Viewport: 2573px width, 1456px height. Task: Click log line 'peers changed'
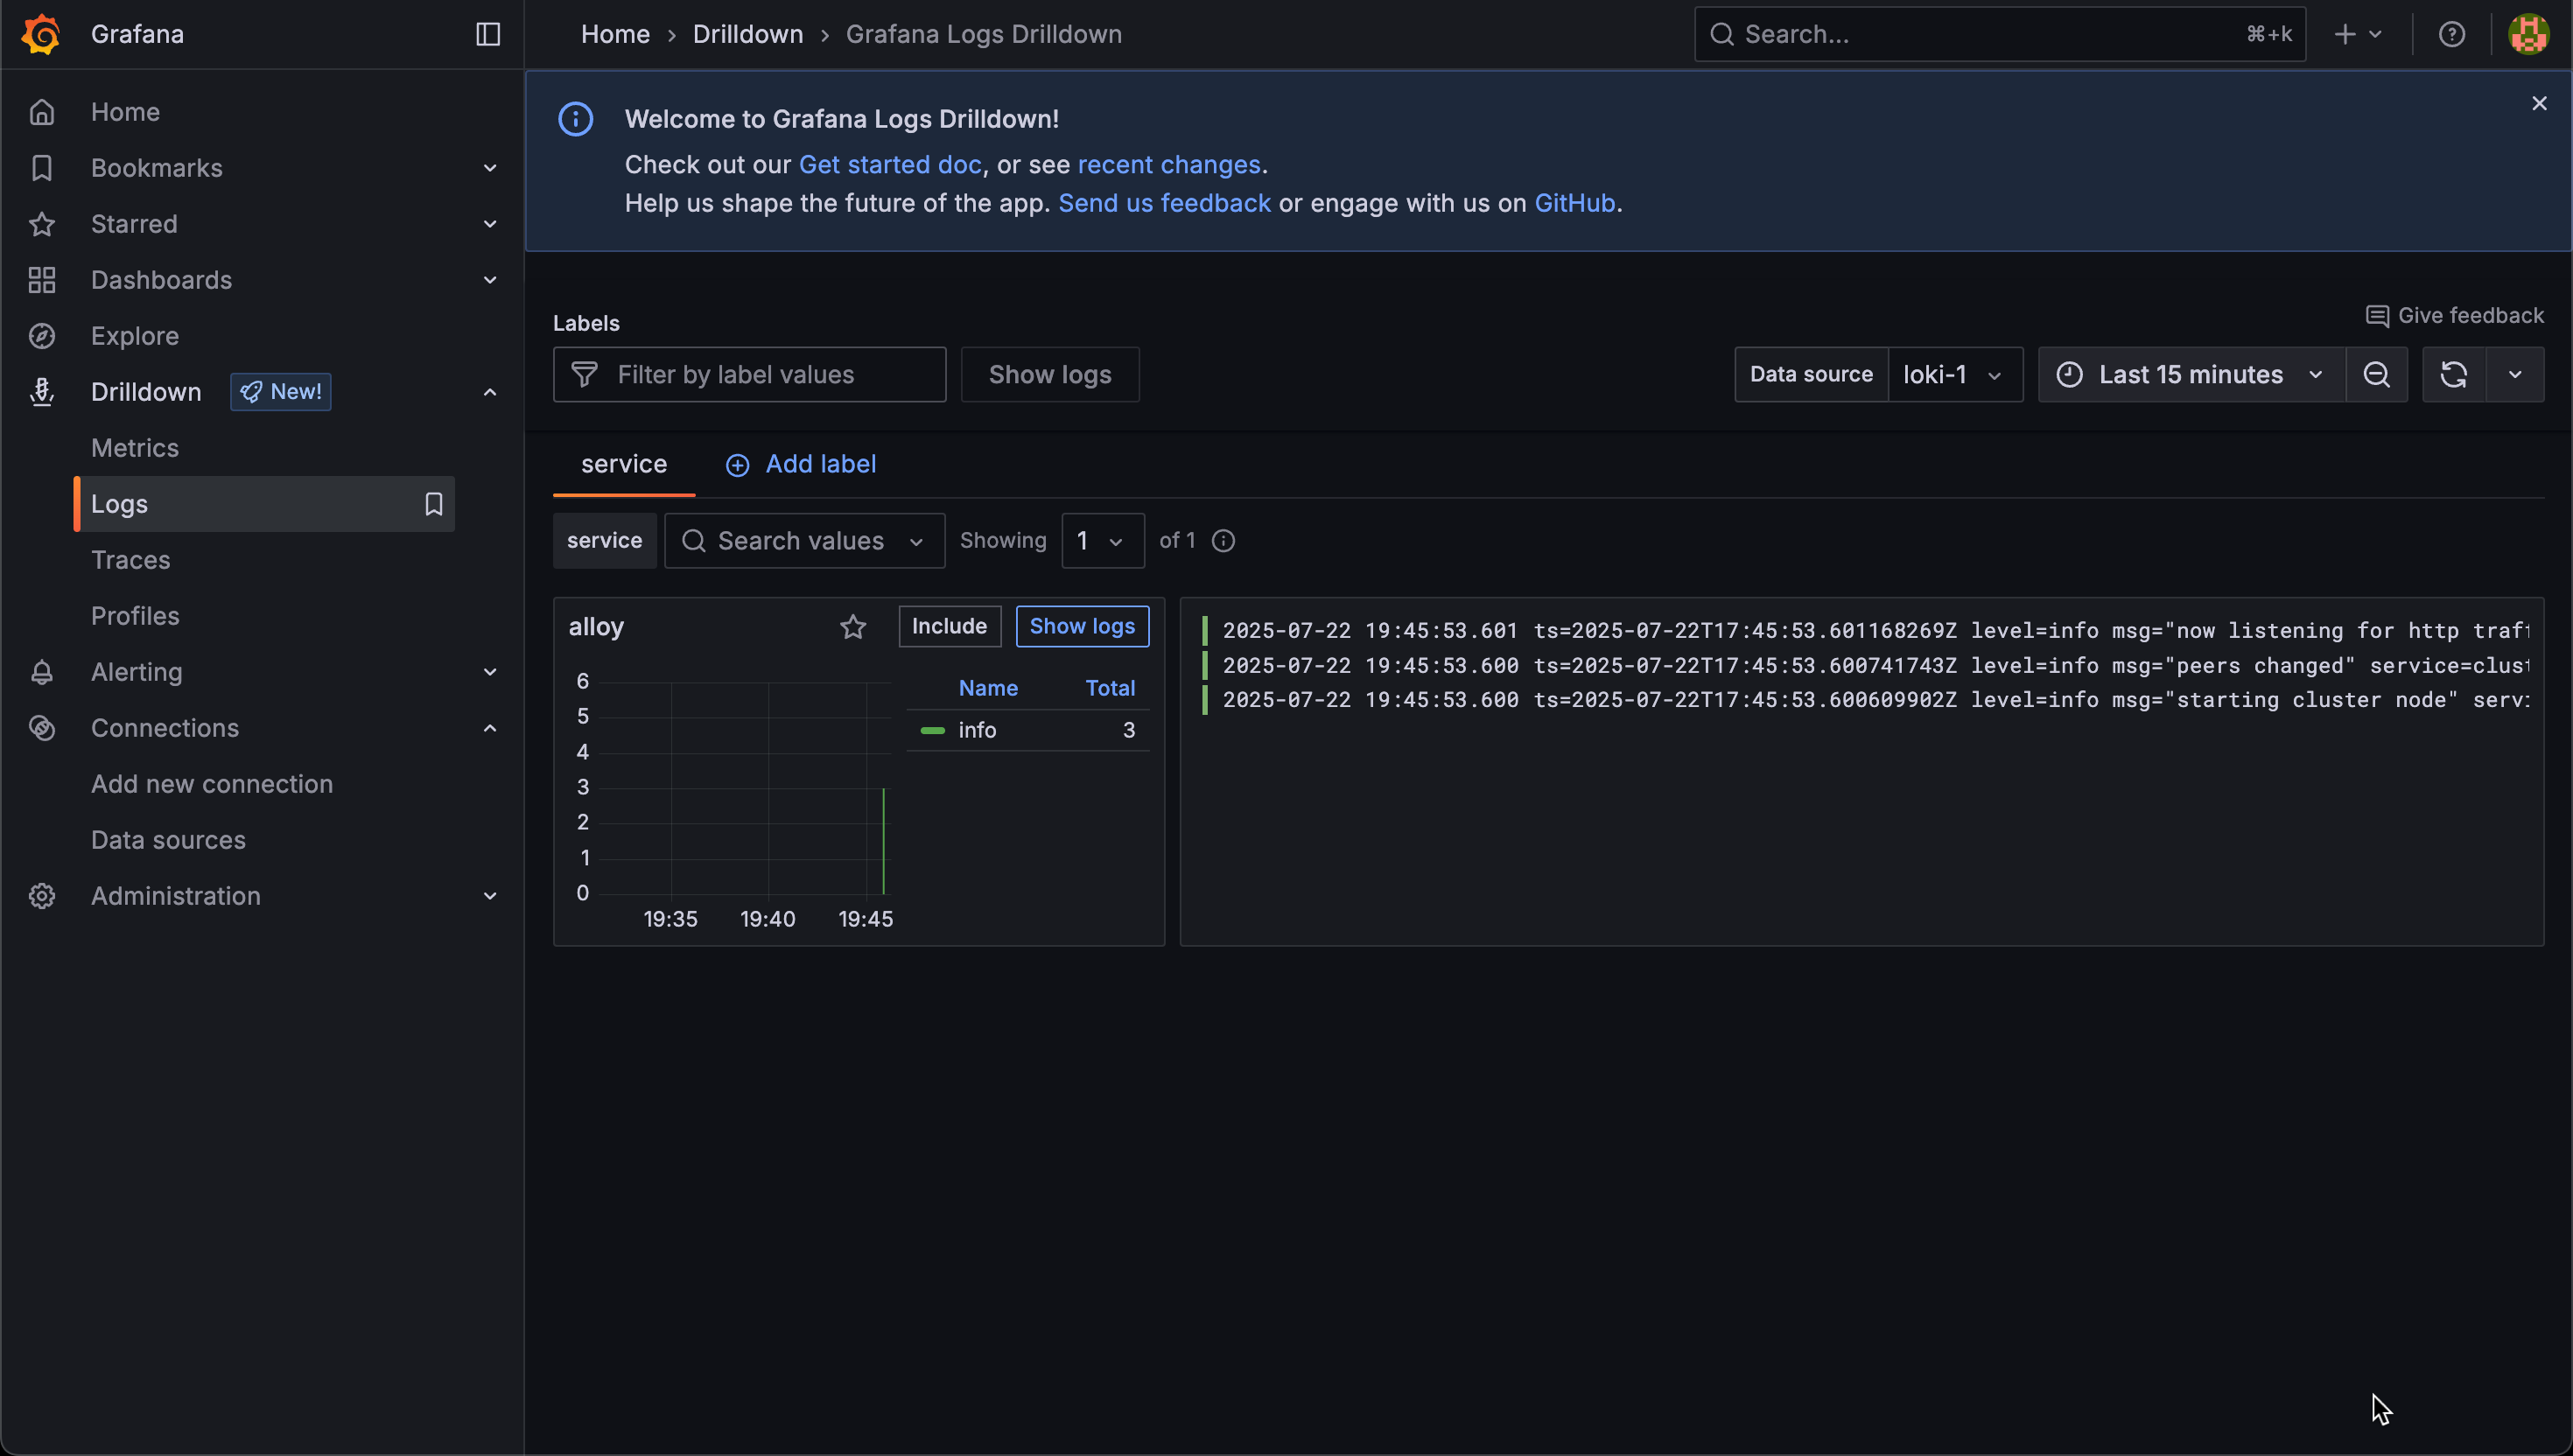point(1866,666)
